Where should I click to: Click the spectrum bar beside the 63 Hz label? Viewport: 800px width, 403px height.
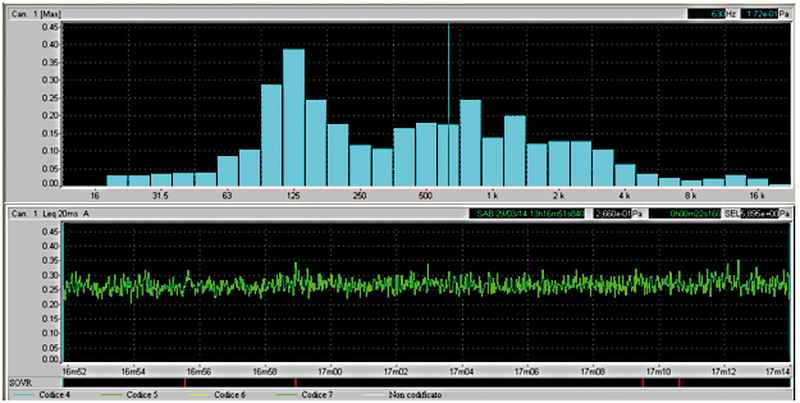[228, 171]
